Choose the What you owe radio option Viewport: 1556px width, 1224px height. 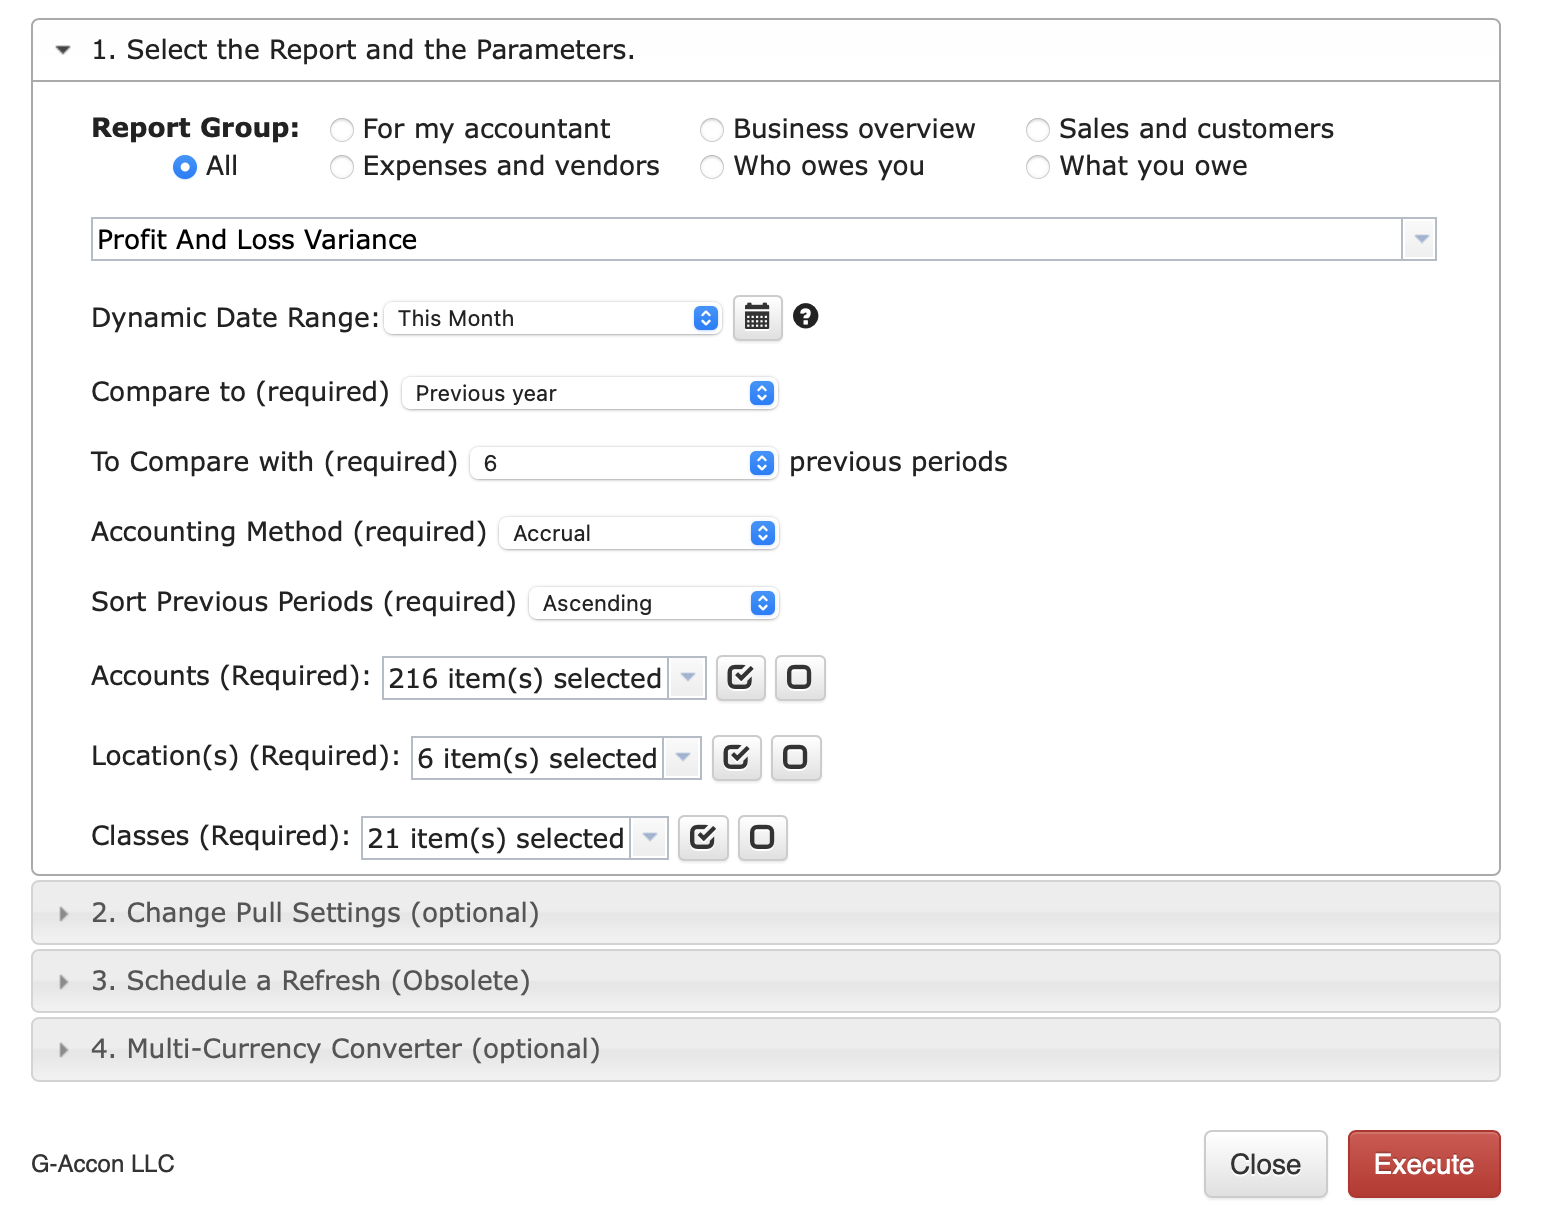1038,167
